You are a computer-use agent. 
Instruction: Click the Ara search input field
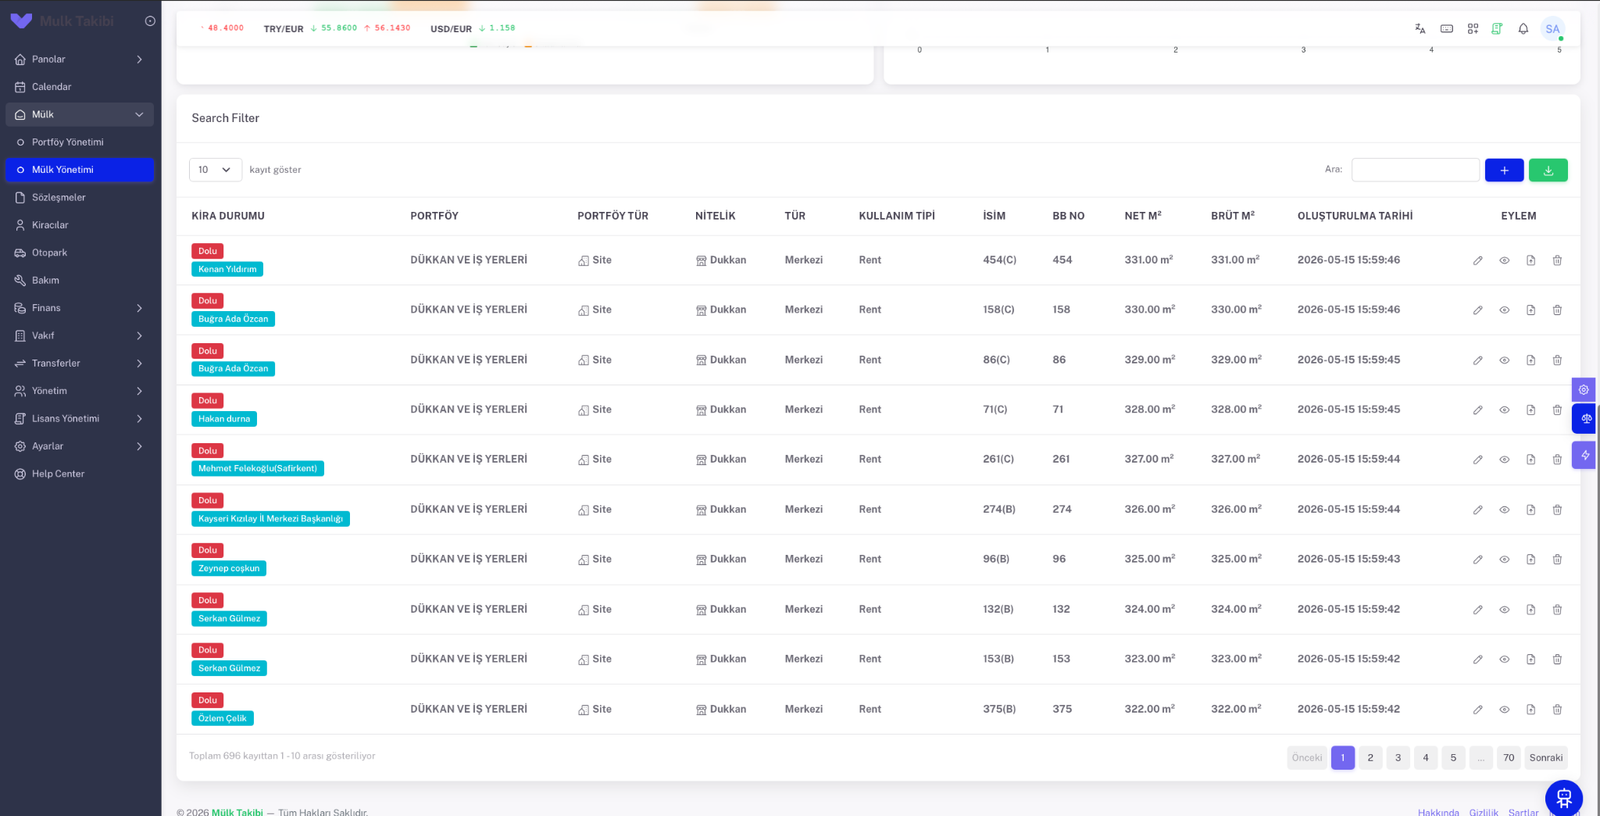[x=1415, y=170]
